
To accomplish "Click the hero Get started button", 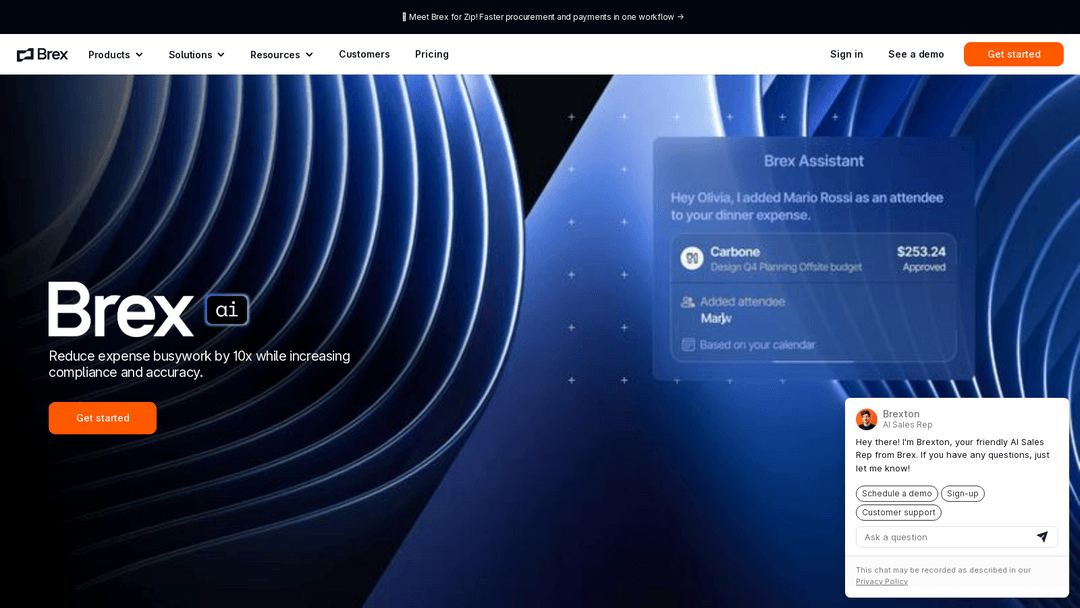I will click(x=103, y=418).
